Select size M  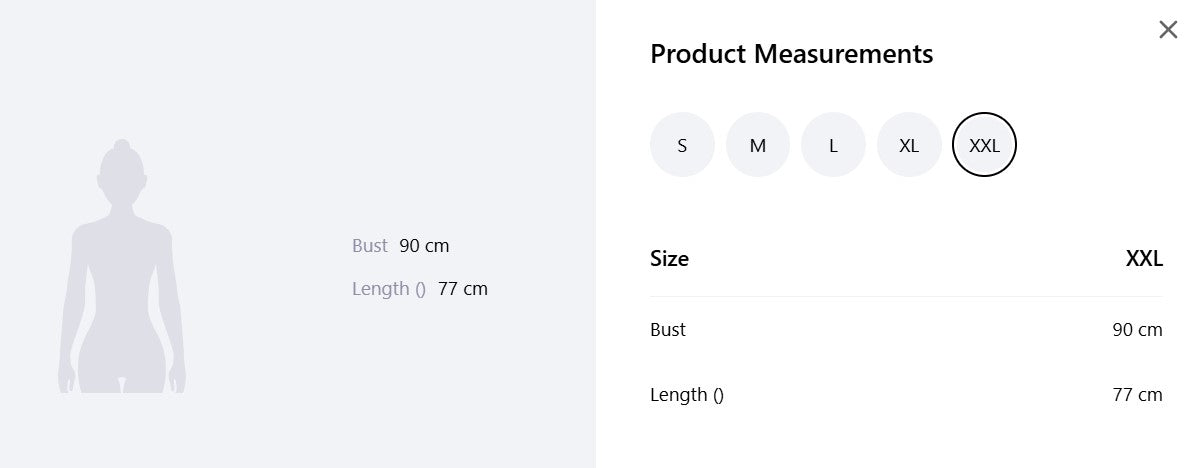click(x=758, y=145)
